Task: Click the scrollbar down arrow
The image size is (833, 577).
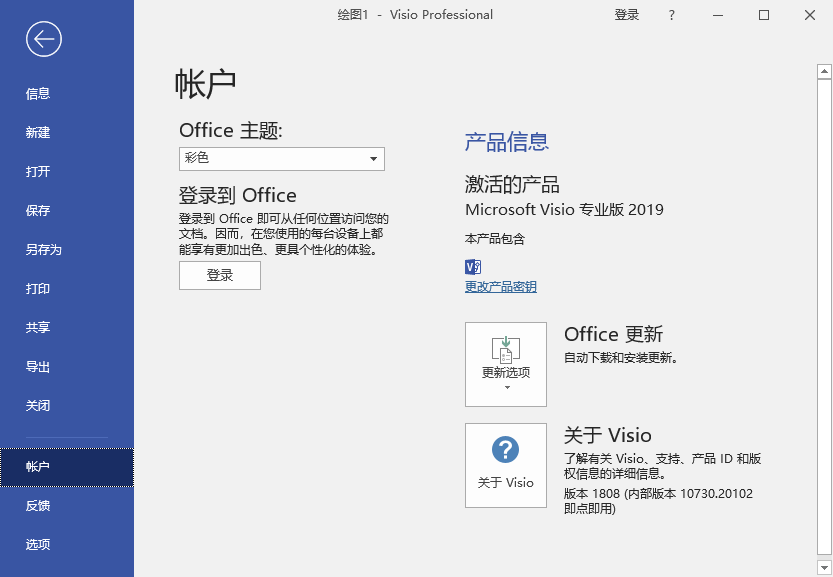Action: [x=824, y=568]
